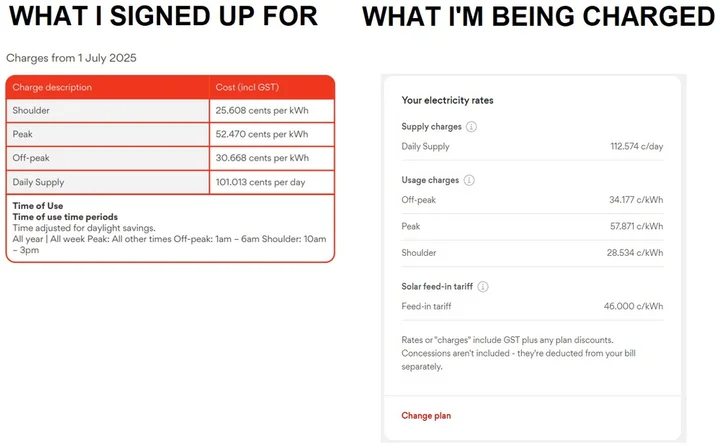Click the WHAT I'M BEING CHARGED title
720x446 pixels.
tap(538, 17)
